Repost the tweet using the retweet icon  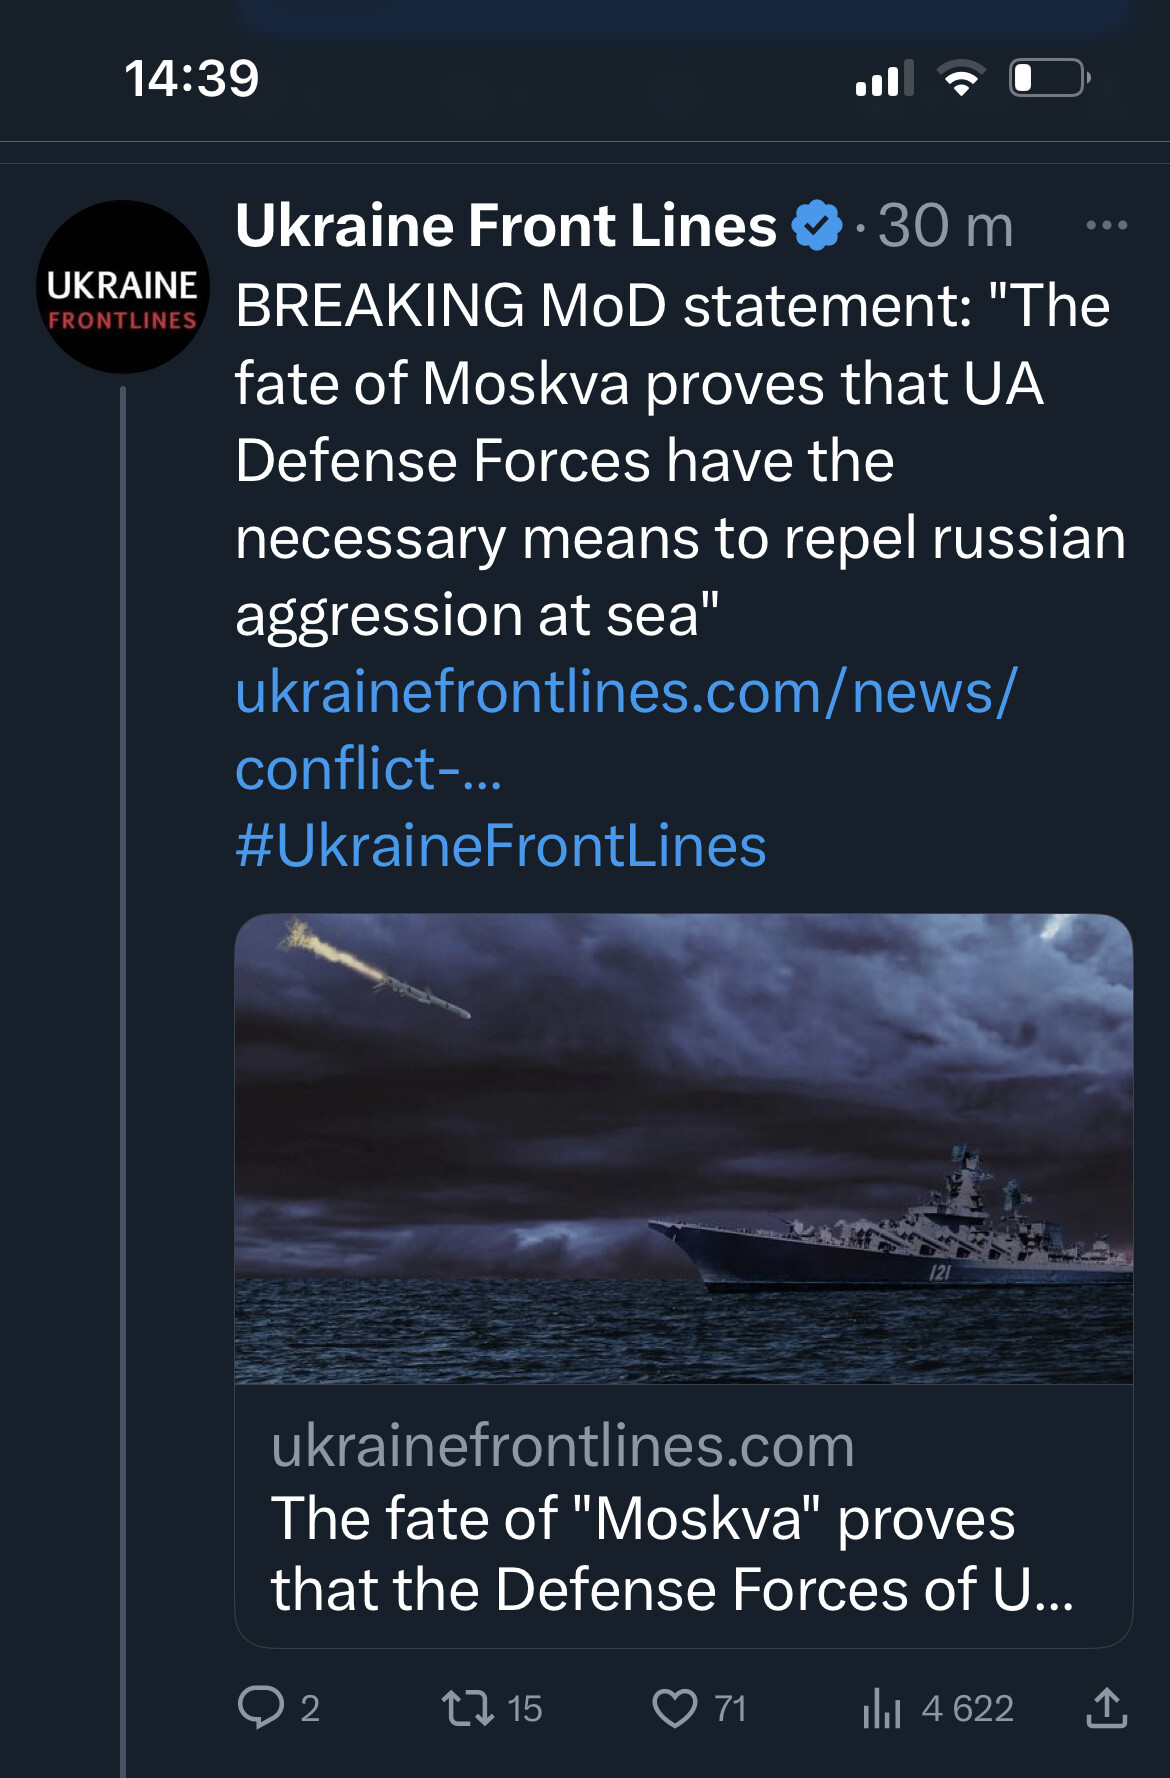(468, 1707)
